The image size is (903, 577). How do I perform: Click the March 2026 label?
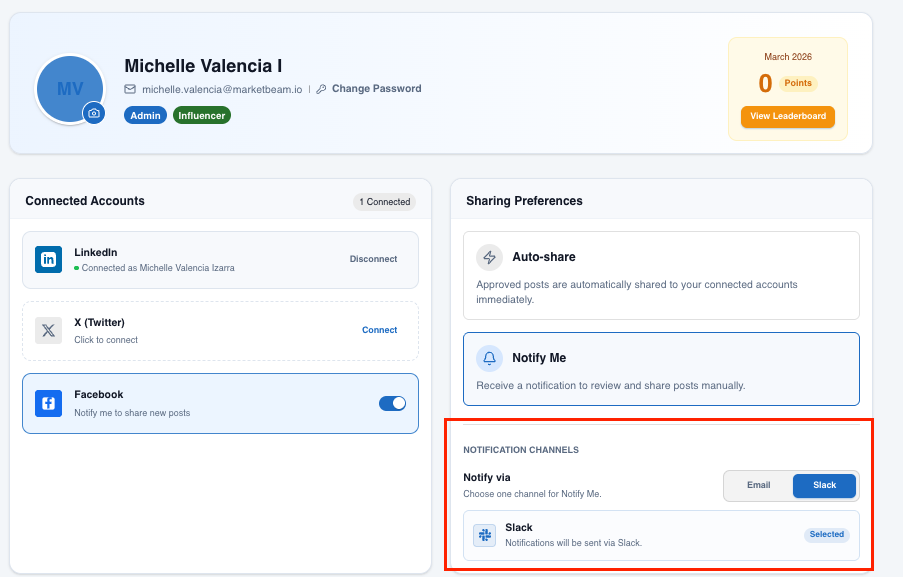[x=788, y=56]
